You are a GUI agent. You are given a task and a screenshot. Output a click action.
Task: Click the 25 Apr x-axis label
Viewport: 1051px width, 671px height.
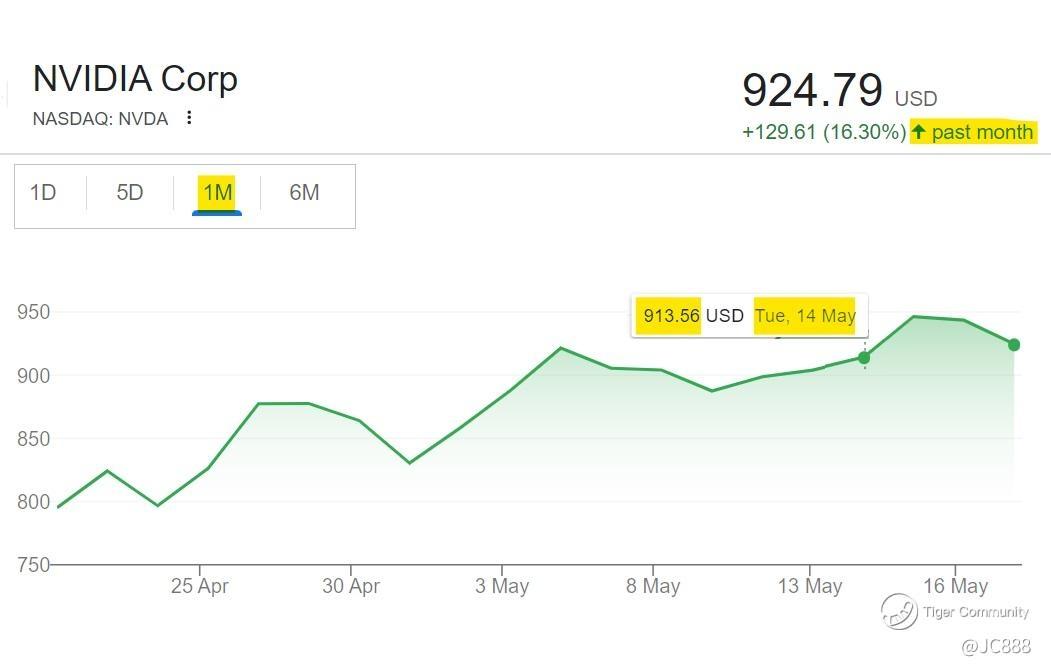[200, 586]
